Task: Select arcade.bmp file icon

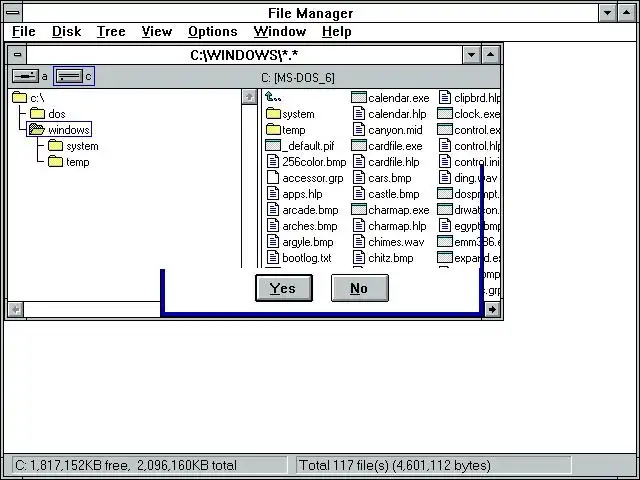Action: point(273,210)
